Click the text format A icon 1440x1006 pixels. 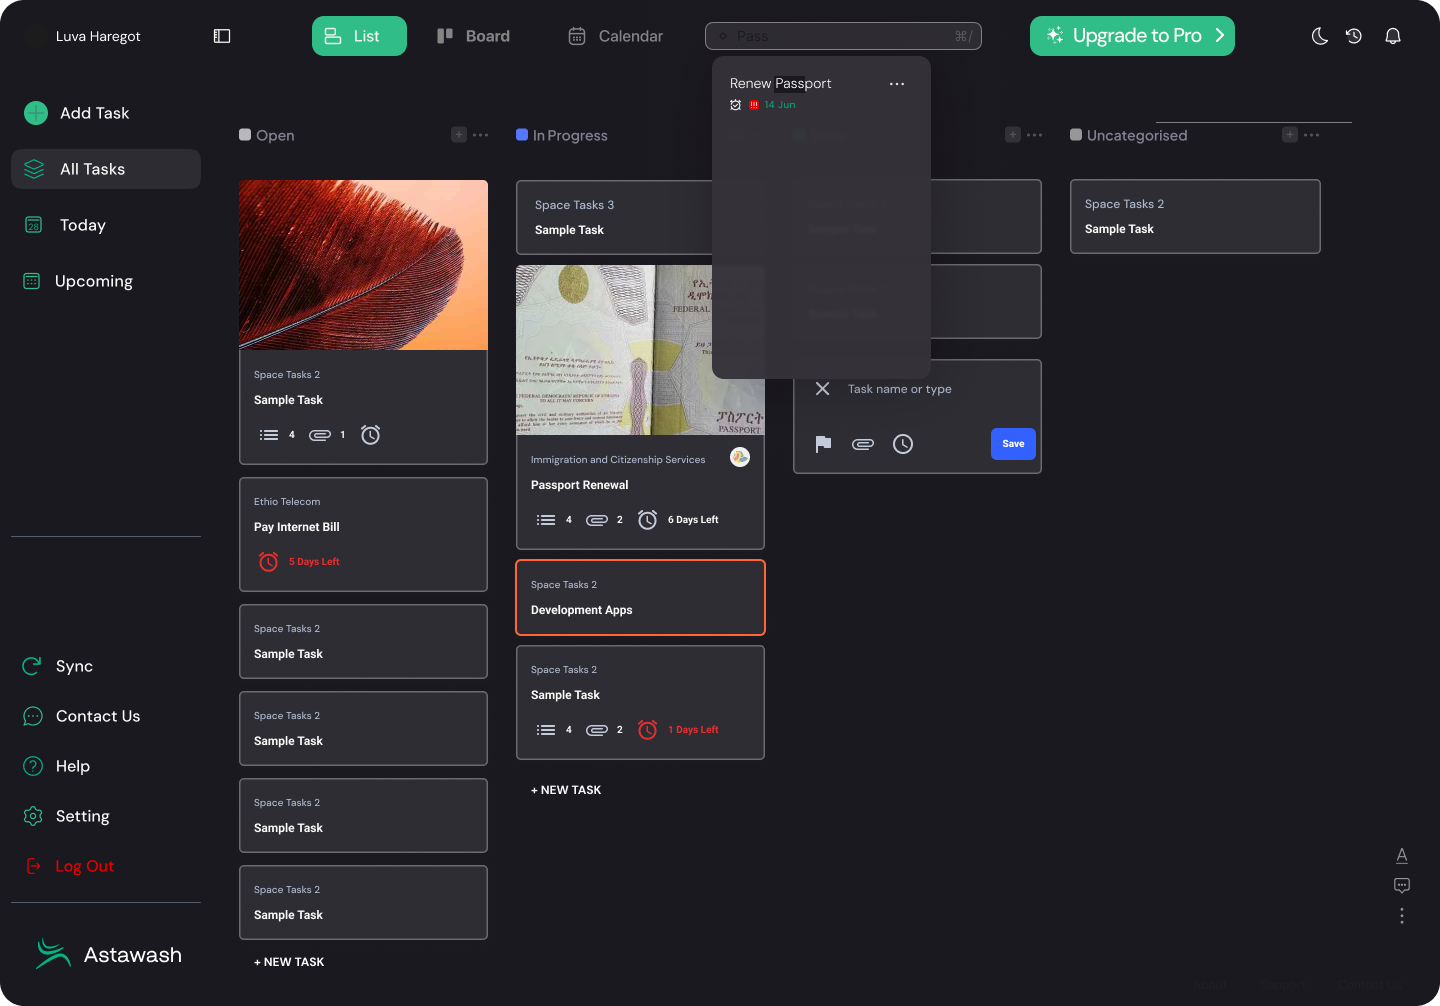click(x=1402, y=855)
